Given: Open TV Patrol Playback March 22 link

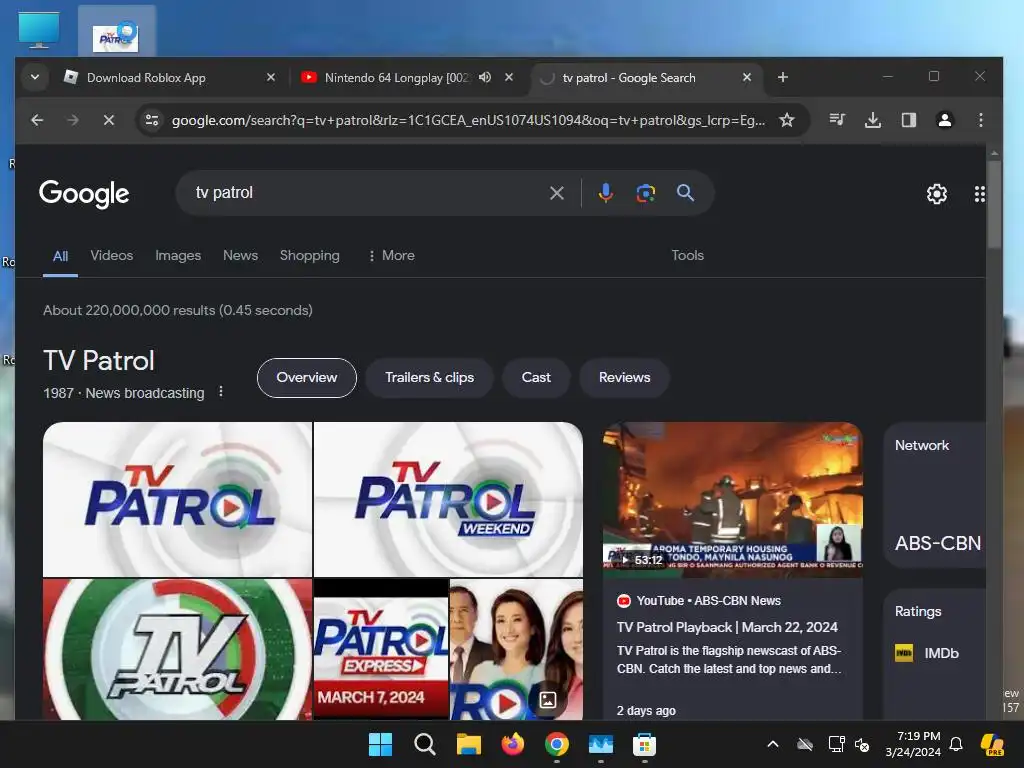Looking at the screenshot, I should pos(727,628).
